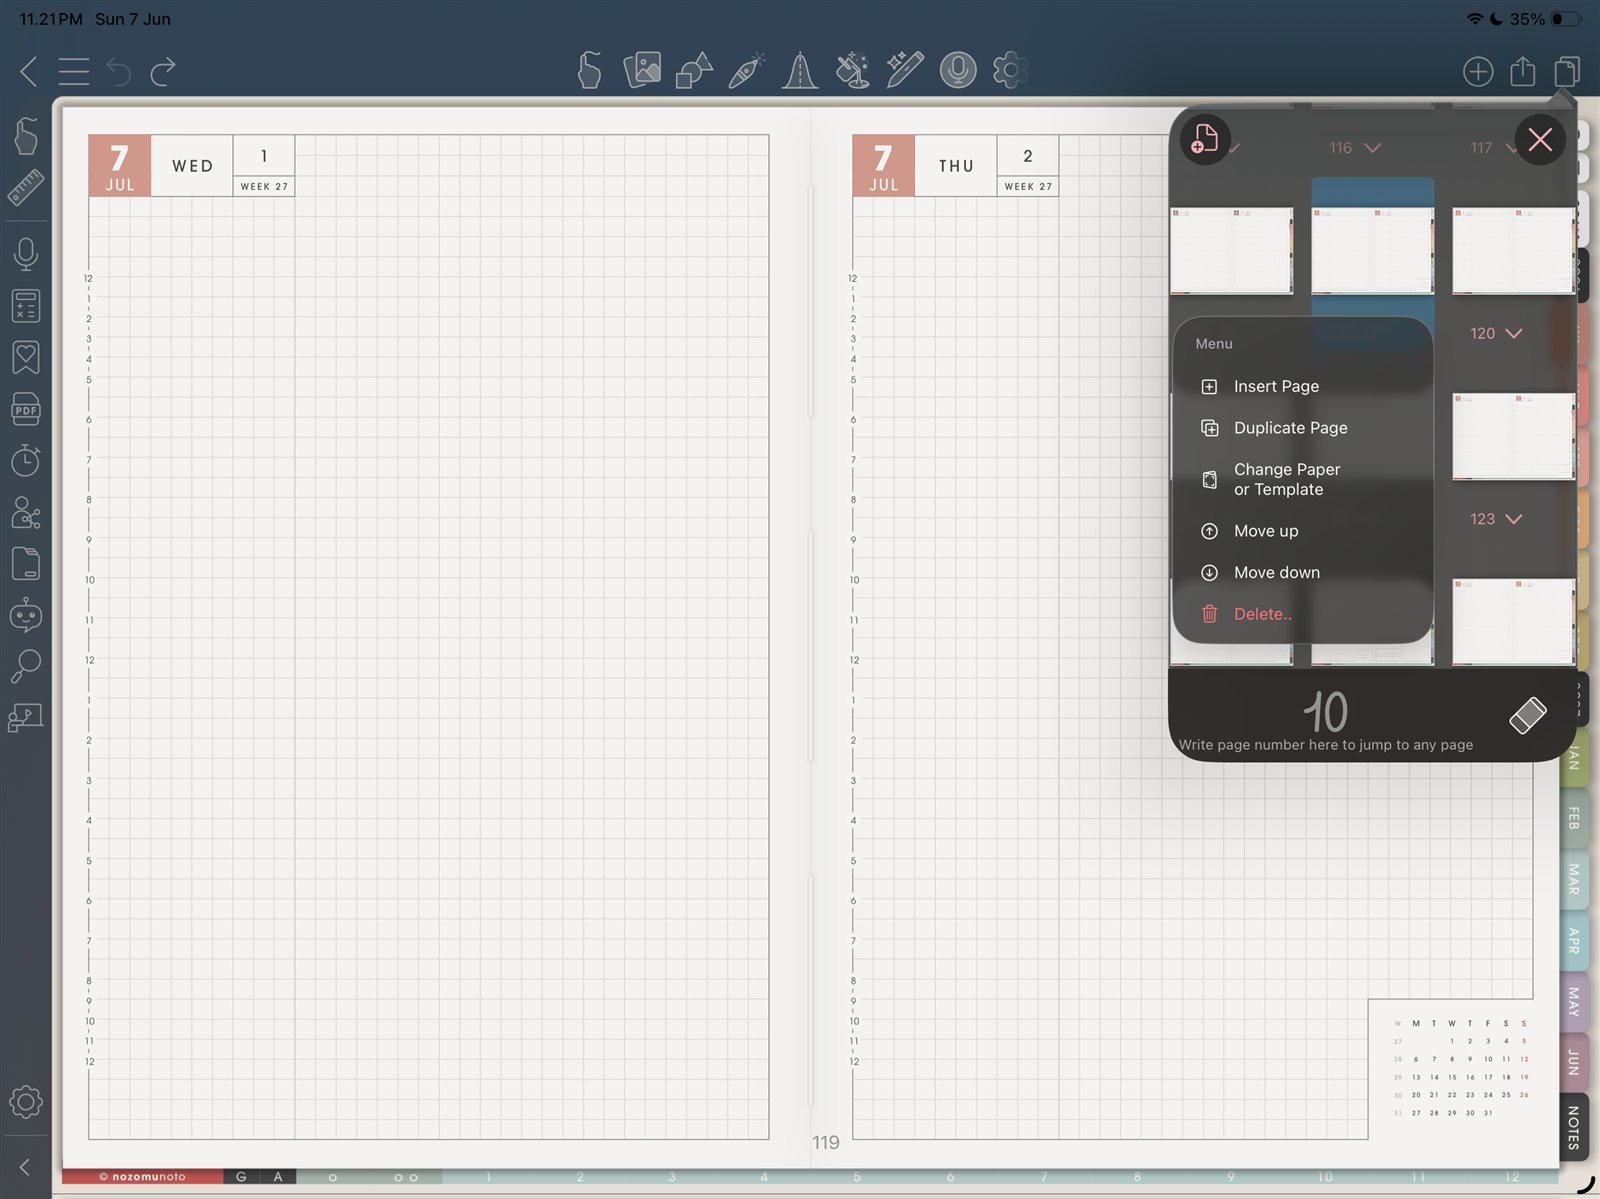Open the collaboration people icon
This screenshot has width=1600, height=1199.
[x=26, y=512]
